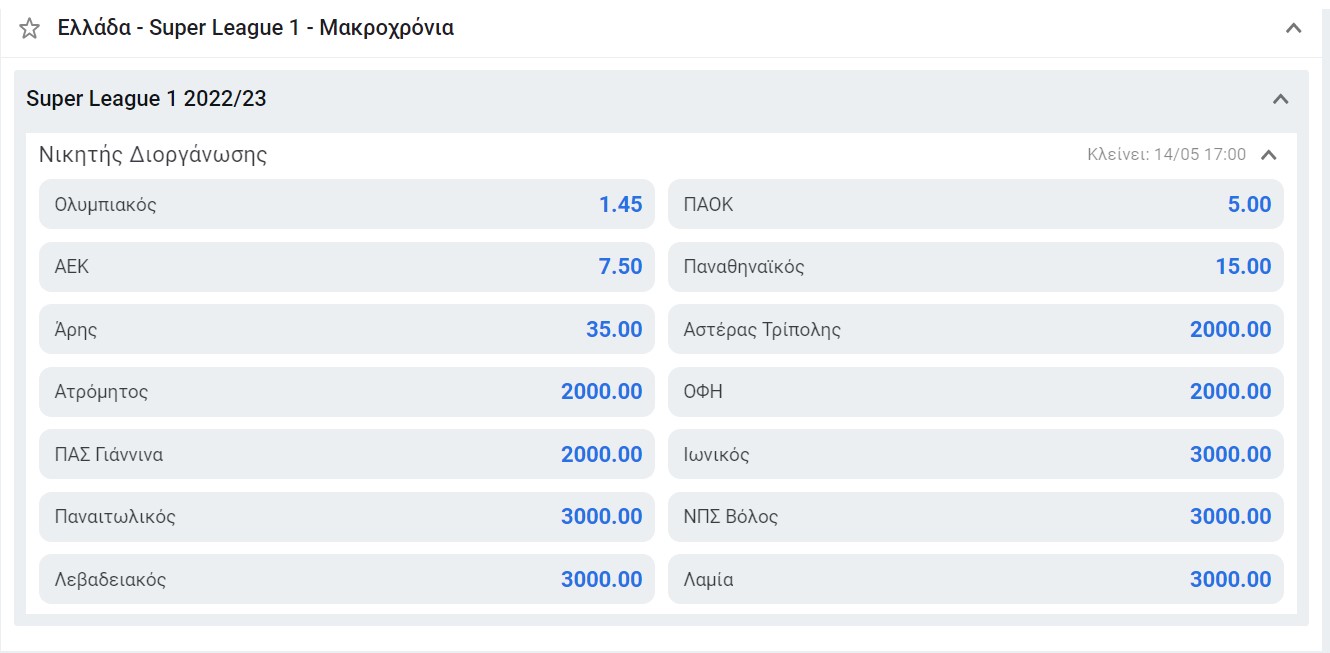Click the Παναιτωλικός odds button
The width and height of the screenshot is (1330, 653).
pyautogui.click(x=347, y=517)
